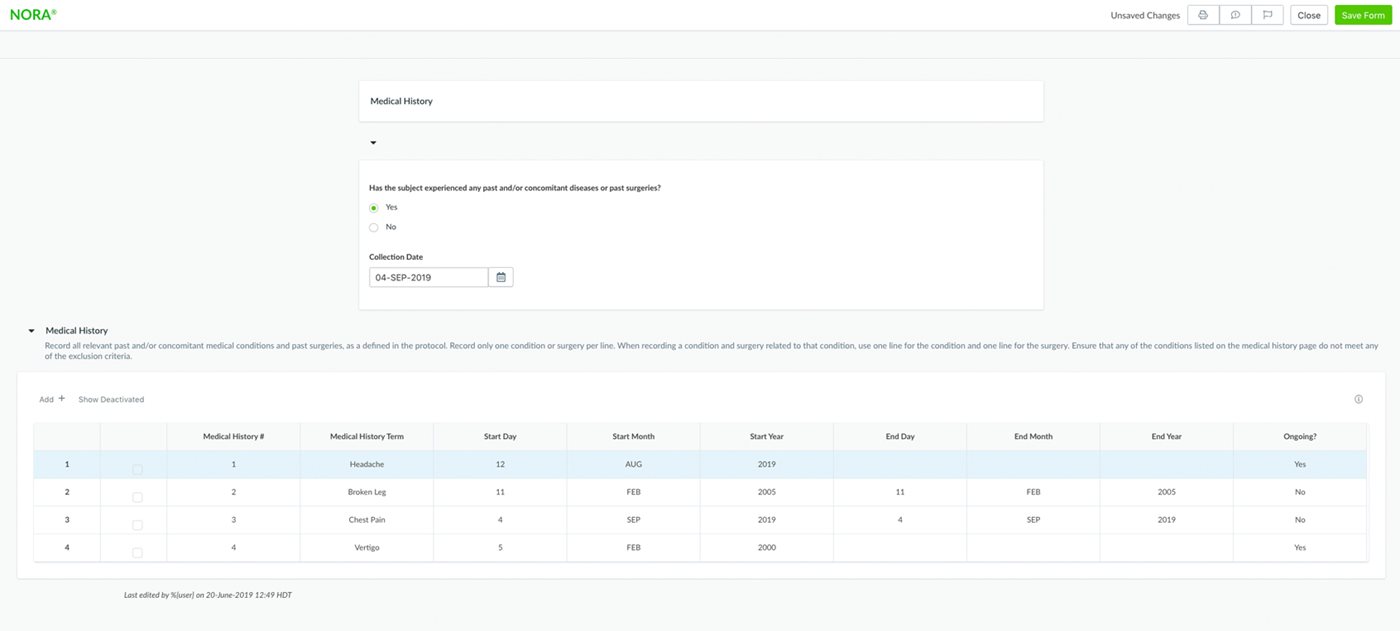Click the flag icon button
This screenshot has width=1400, height=631.
pyautogui.click(x=1267, y=15)
